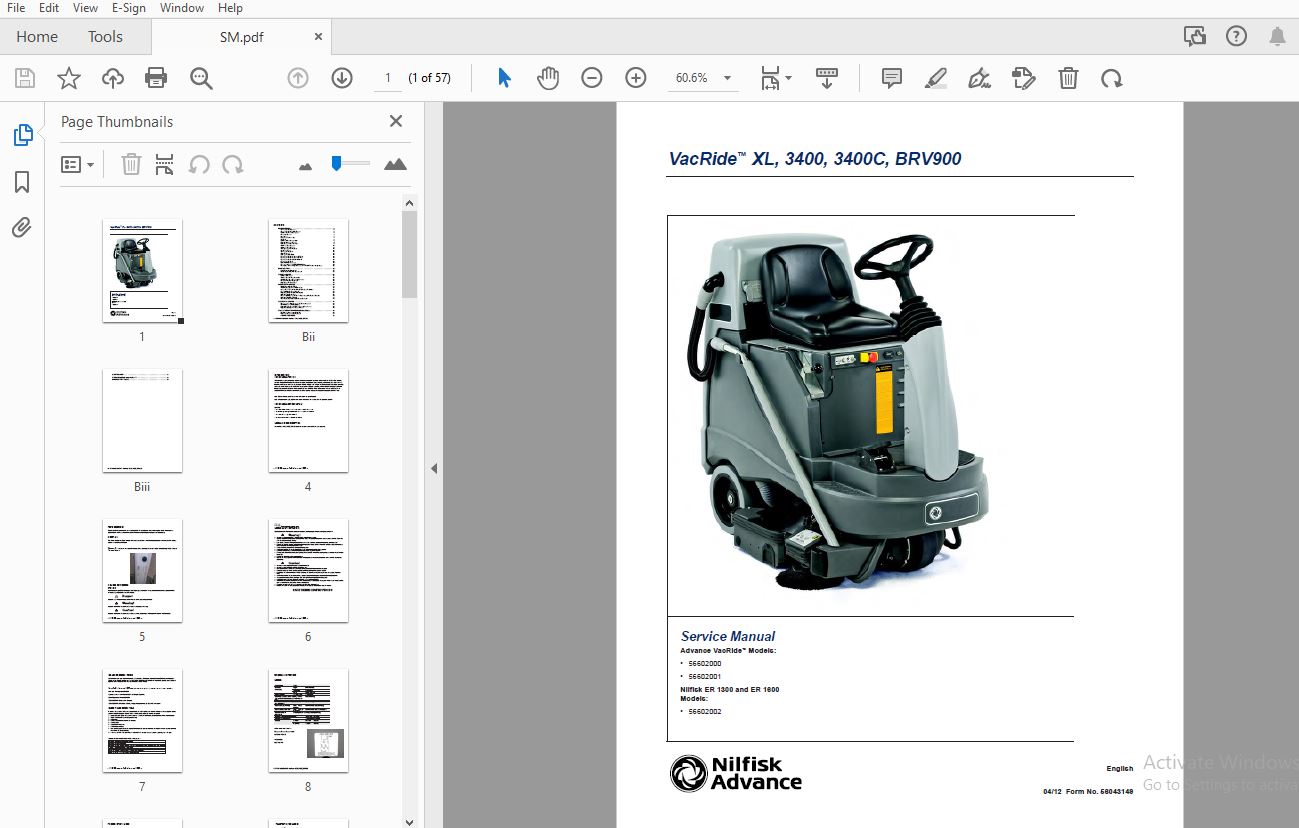Viewport: 1299px width, 828px height.
Task: Open the thumbnails options menu dropdown
Action: pyautogui.click(x=78, y=165)
